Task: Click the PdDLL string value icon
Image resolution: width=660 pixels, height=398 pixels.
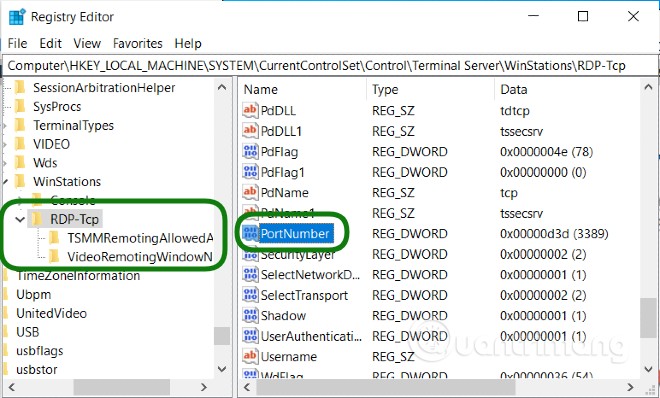Action: tap(250, 110)
